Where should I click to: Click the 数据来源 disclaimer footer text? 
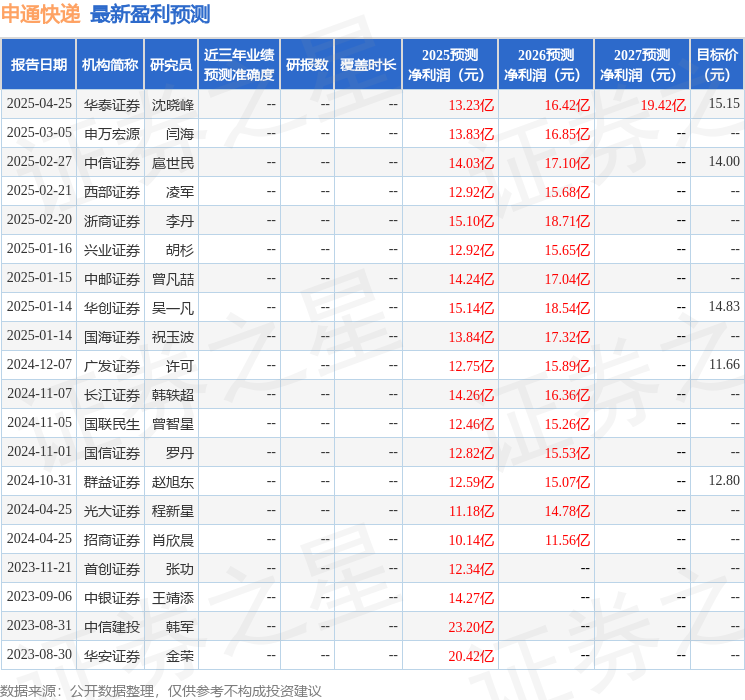161,690
